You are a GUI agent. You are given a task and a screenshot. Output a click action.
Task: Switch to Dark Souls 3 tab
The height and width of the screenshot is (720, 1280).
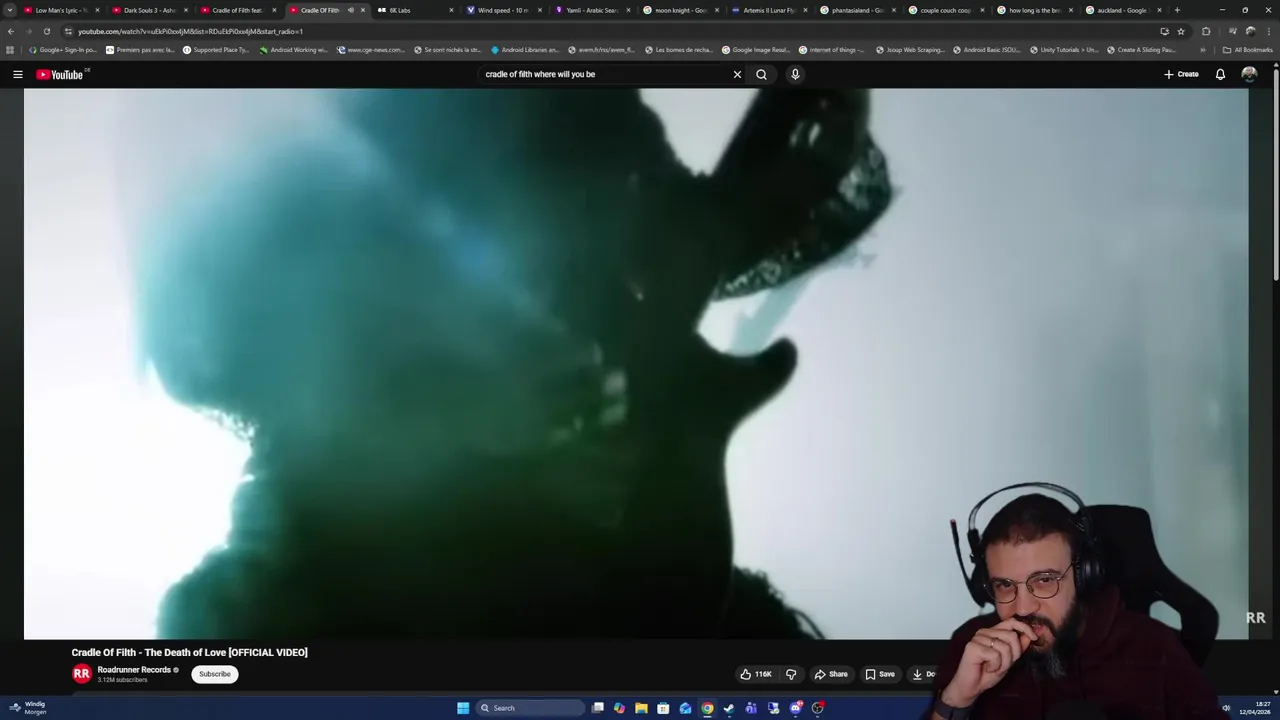point(148,10)
